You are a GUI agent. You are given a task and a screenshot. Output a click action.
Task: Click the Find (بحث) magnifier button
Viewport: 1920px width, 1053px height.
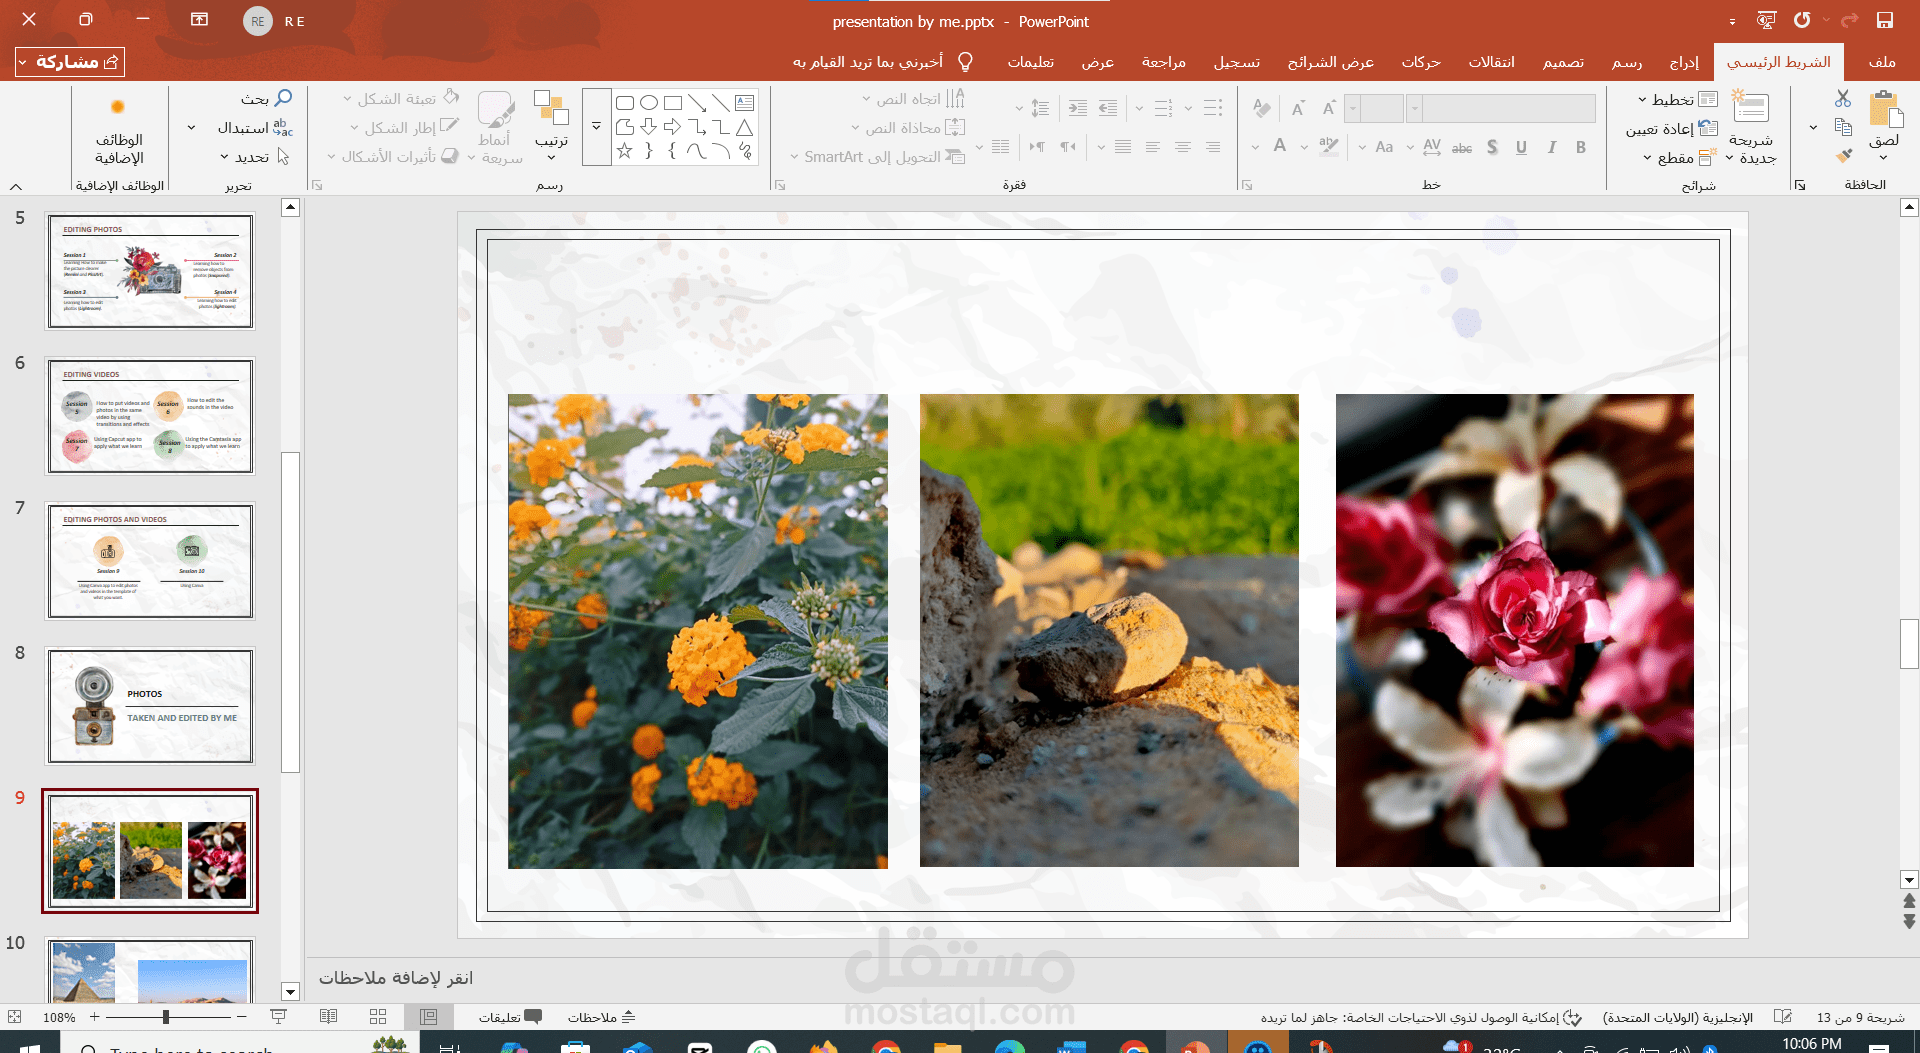(x=266, y=98)
